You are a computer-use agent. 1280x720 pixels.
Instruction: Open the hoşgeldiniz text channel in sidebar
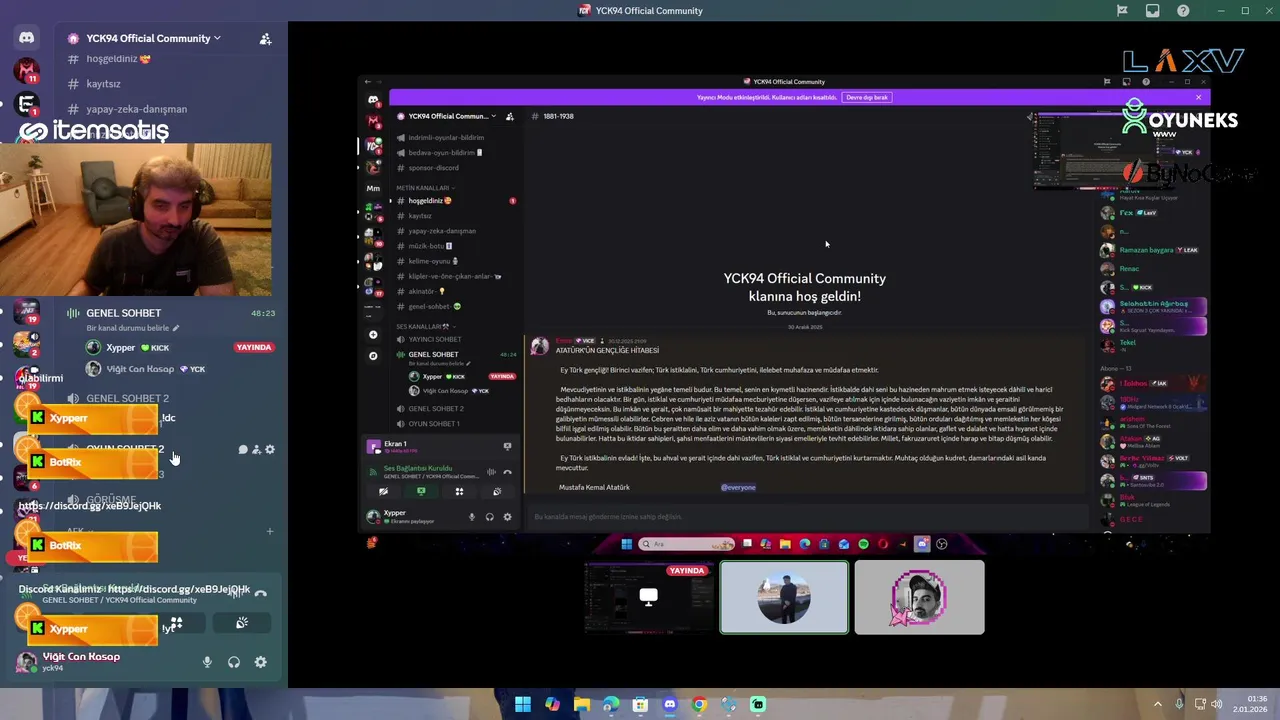(x=118, y=59)
